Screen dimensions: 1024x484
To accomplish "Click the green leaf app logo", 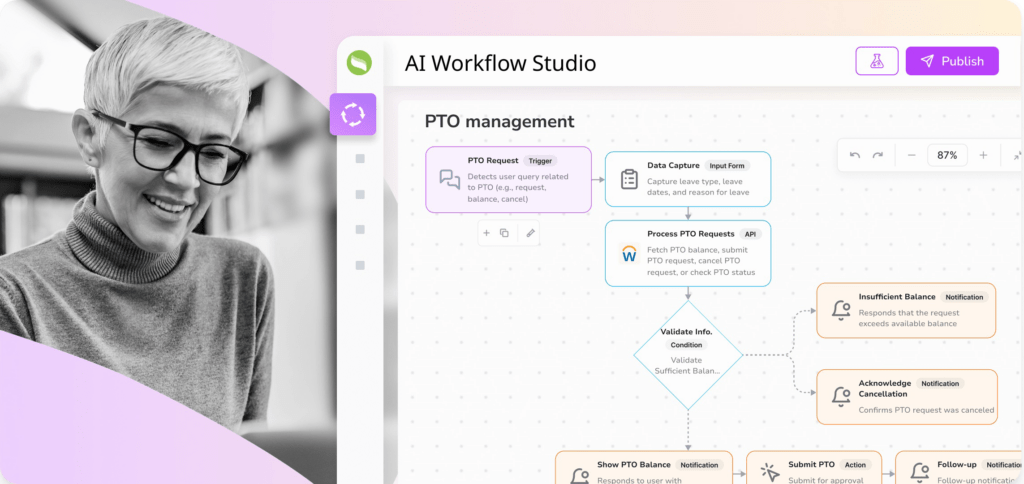I will pos(359,63).
